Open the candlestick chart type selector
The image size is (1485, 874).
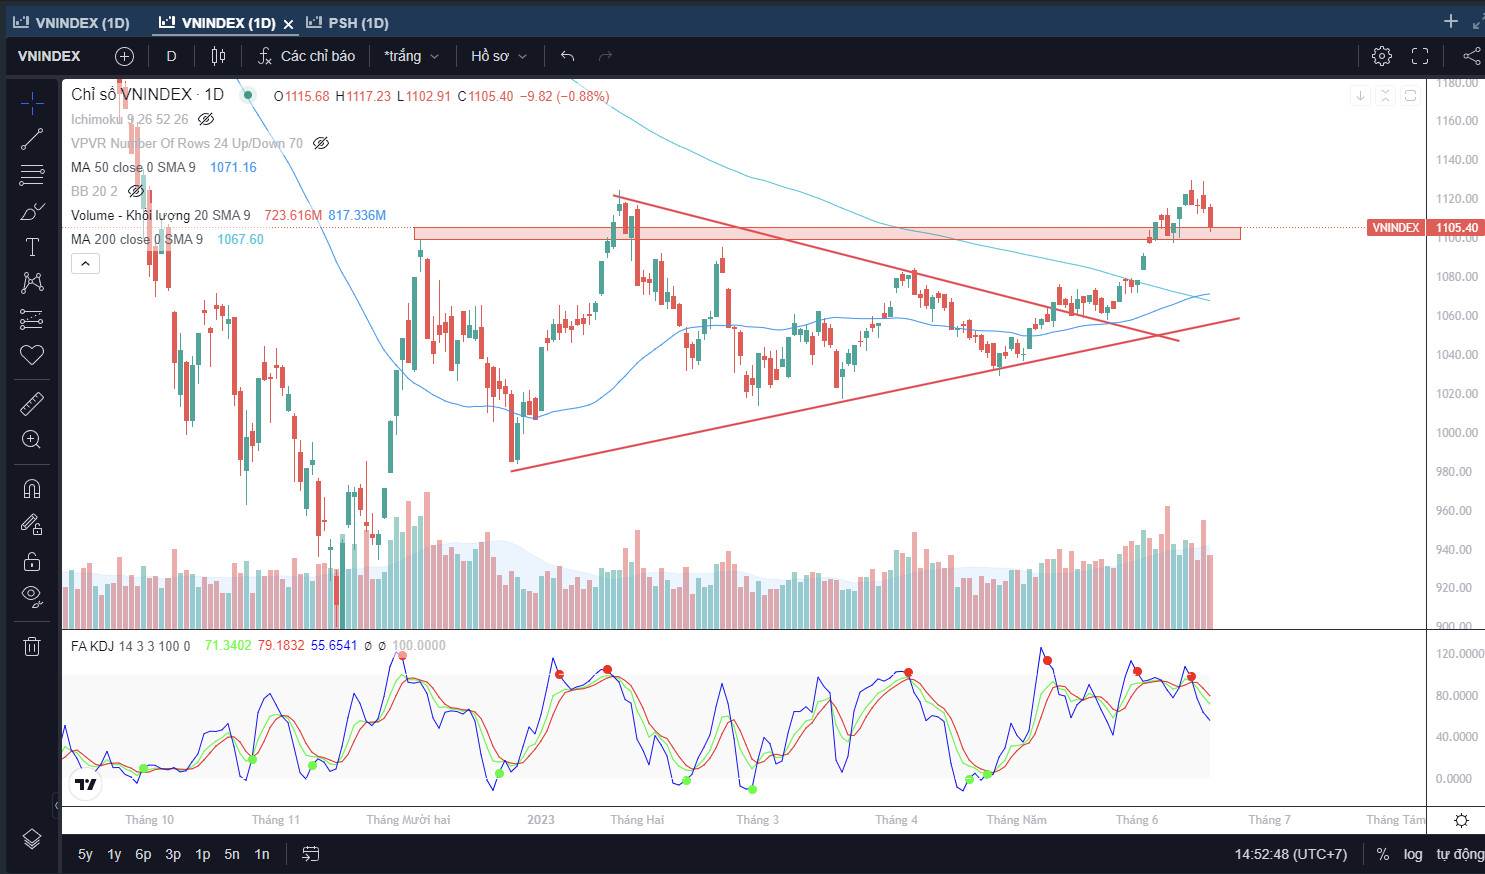coord(218,56)
